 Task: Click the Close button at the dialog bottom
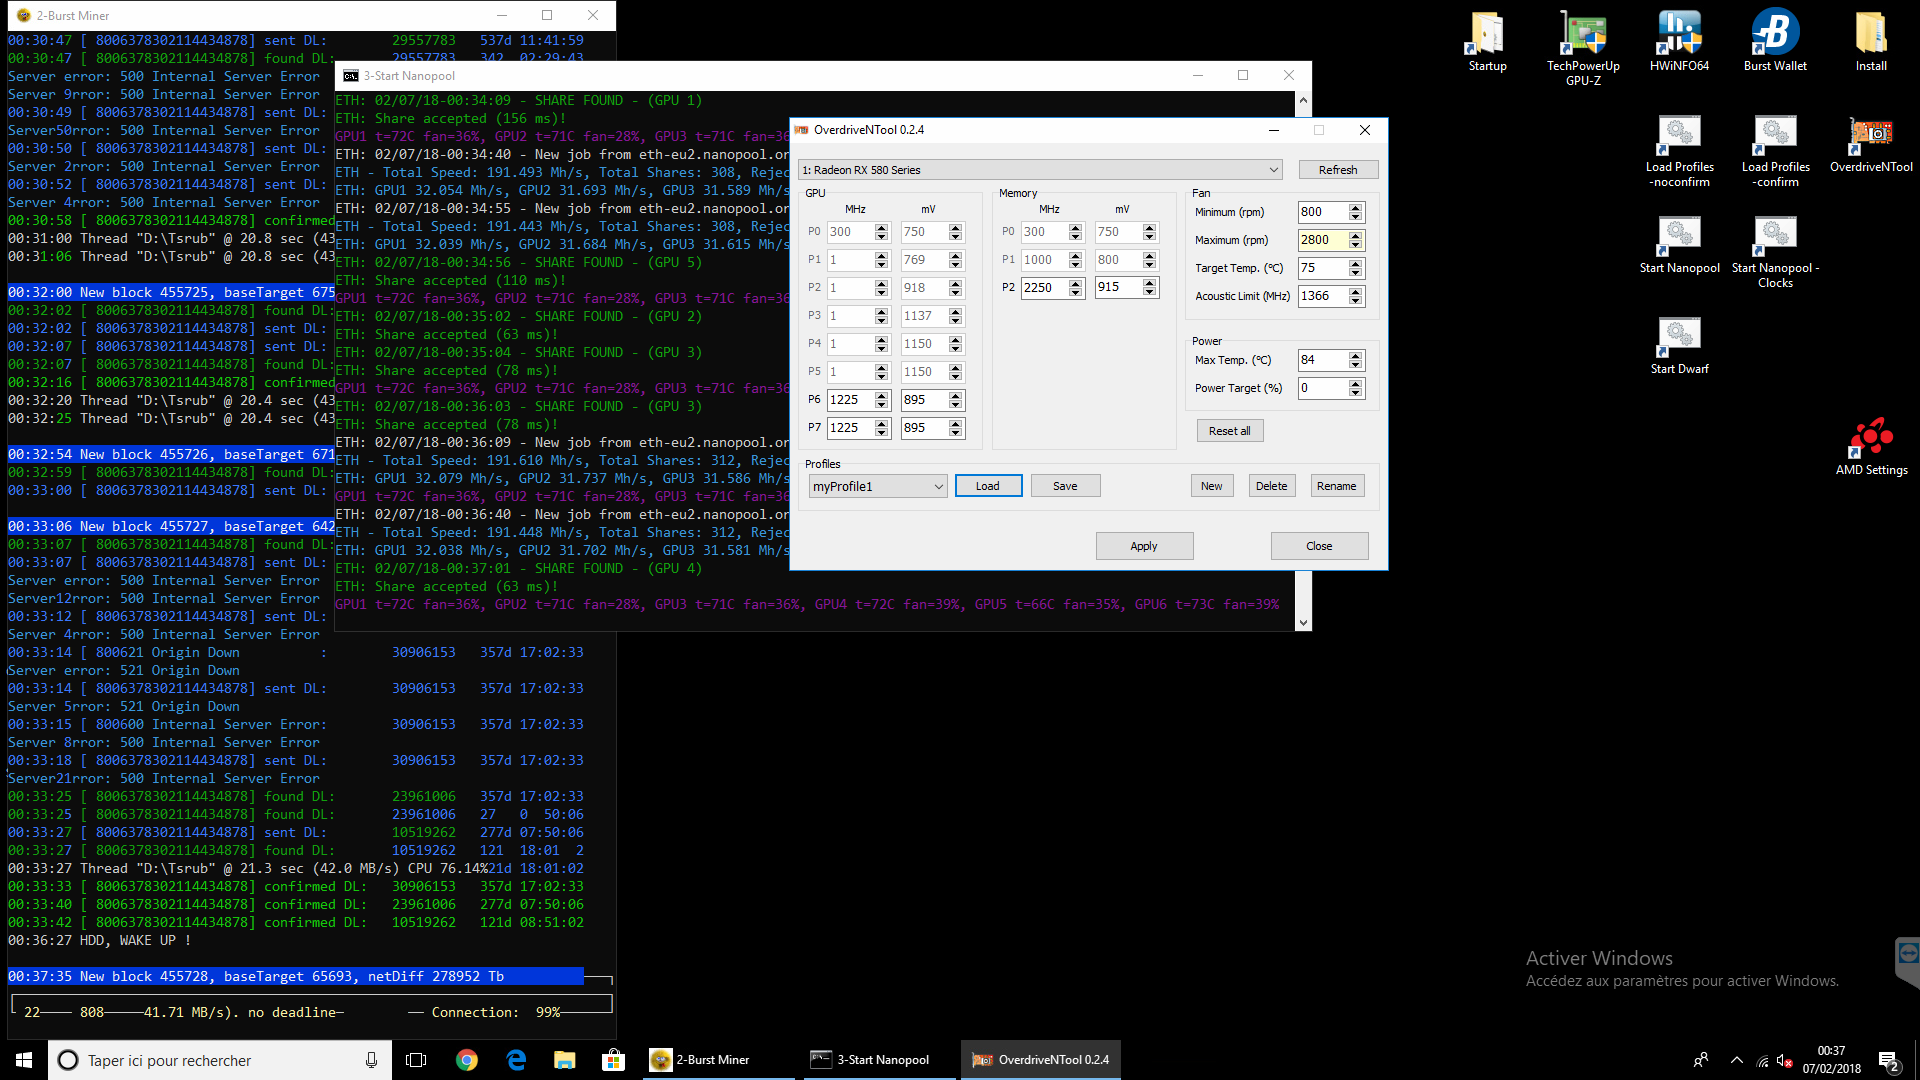coord(1319,546)
